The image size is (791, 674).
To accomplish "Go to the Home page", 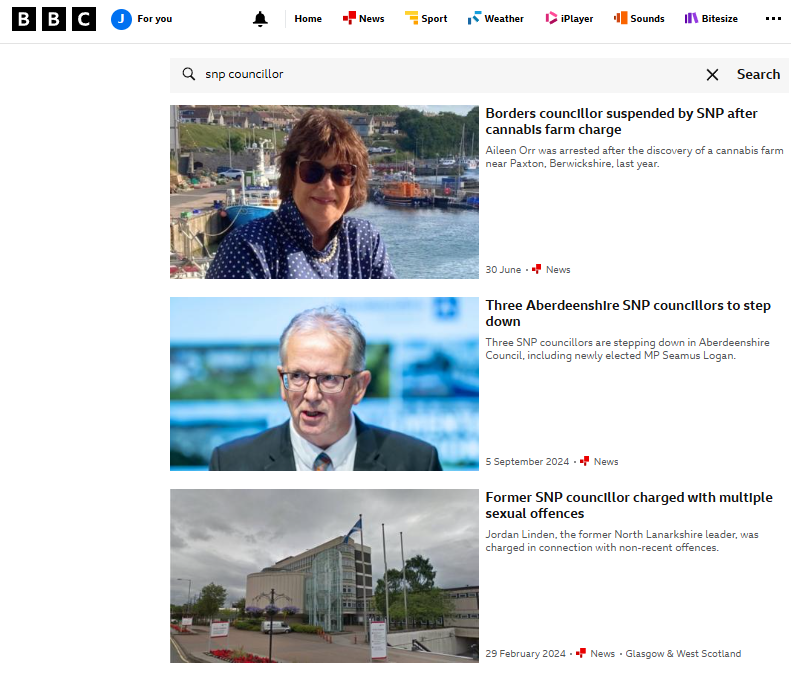I will point(308,19).
